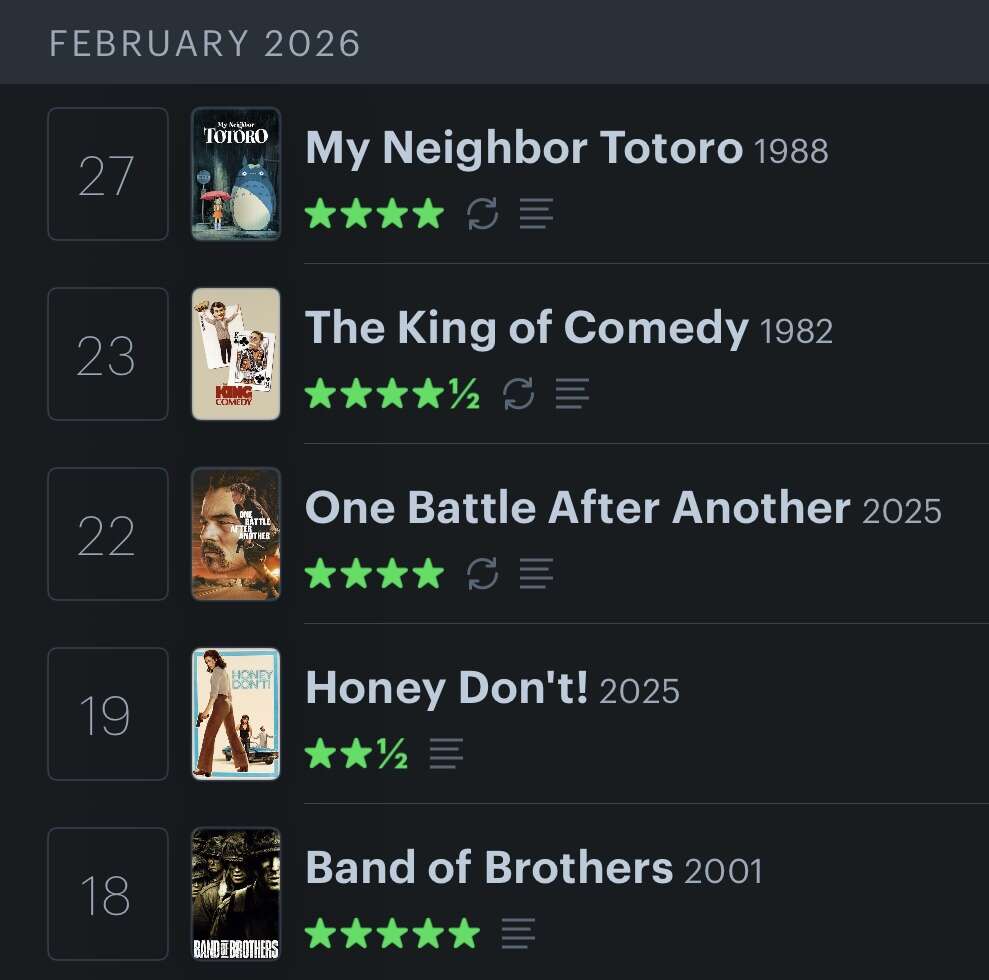Click the day 27 diary date box

107,174
